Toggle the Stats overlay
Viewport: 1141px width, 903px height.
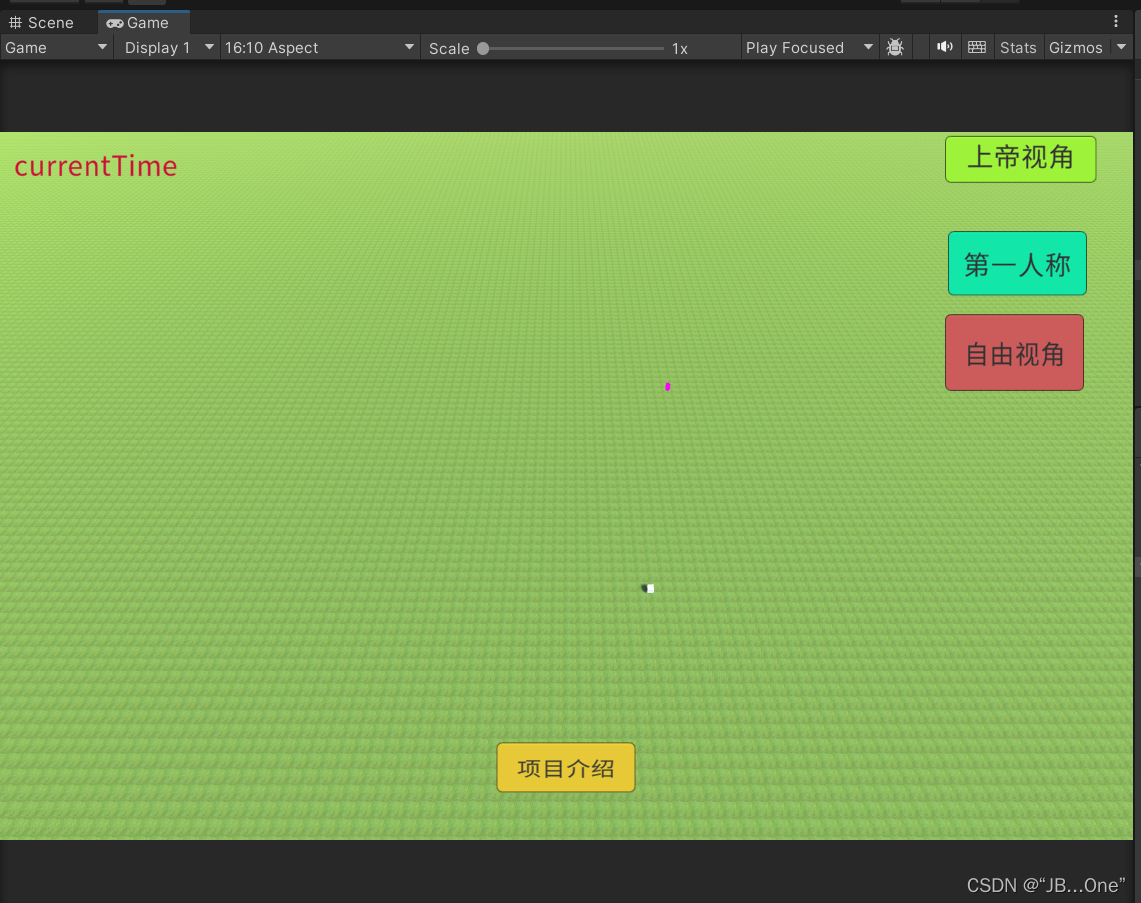coord(1017,47)
